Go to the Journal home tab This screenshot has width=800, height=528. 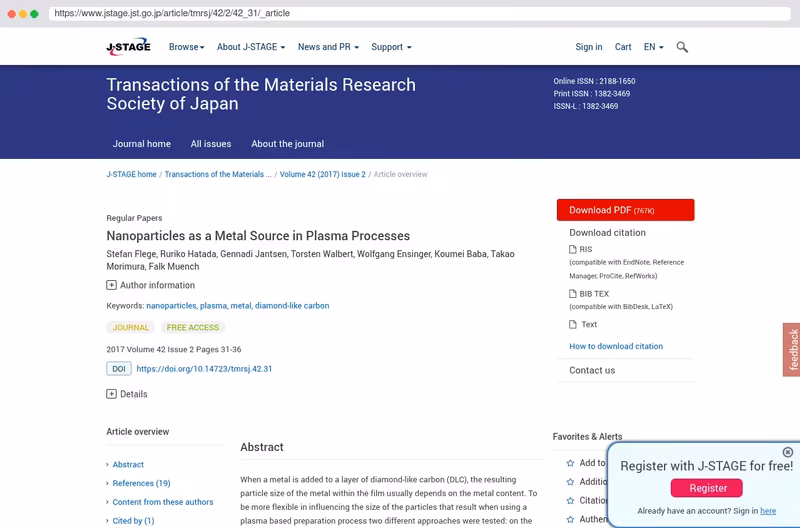(x=142, y=144)
